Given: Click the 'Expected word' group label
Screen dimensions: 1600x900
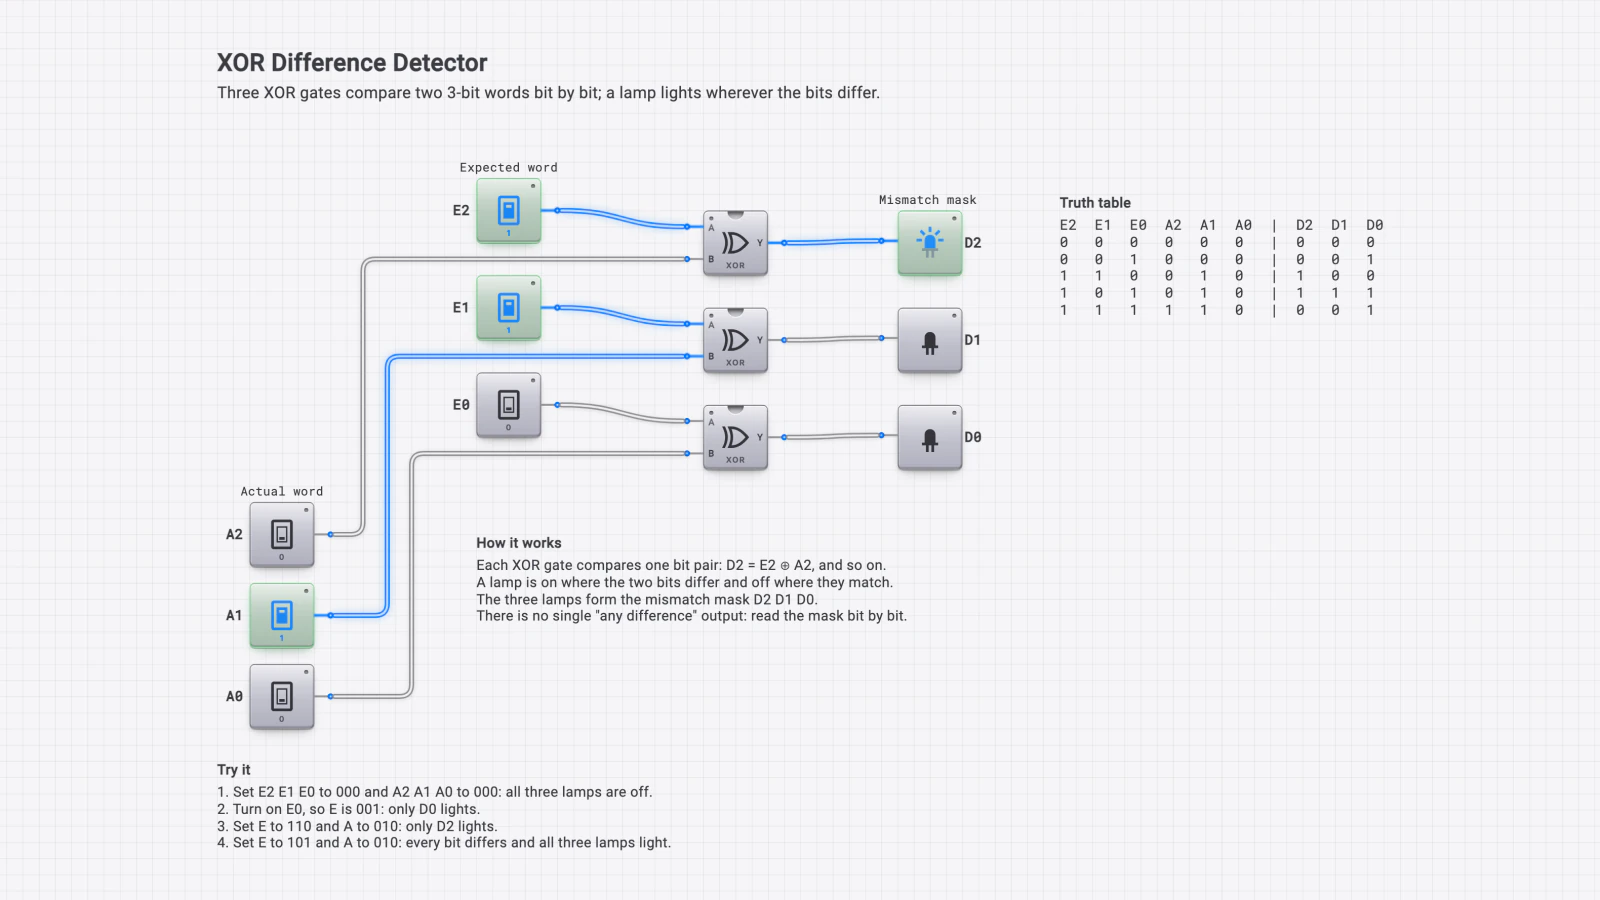Looking at the screenshot, I should 509,168.
